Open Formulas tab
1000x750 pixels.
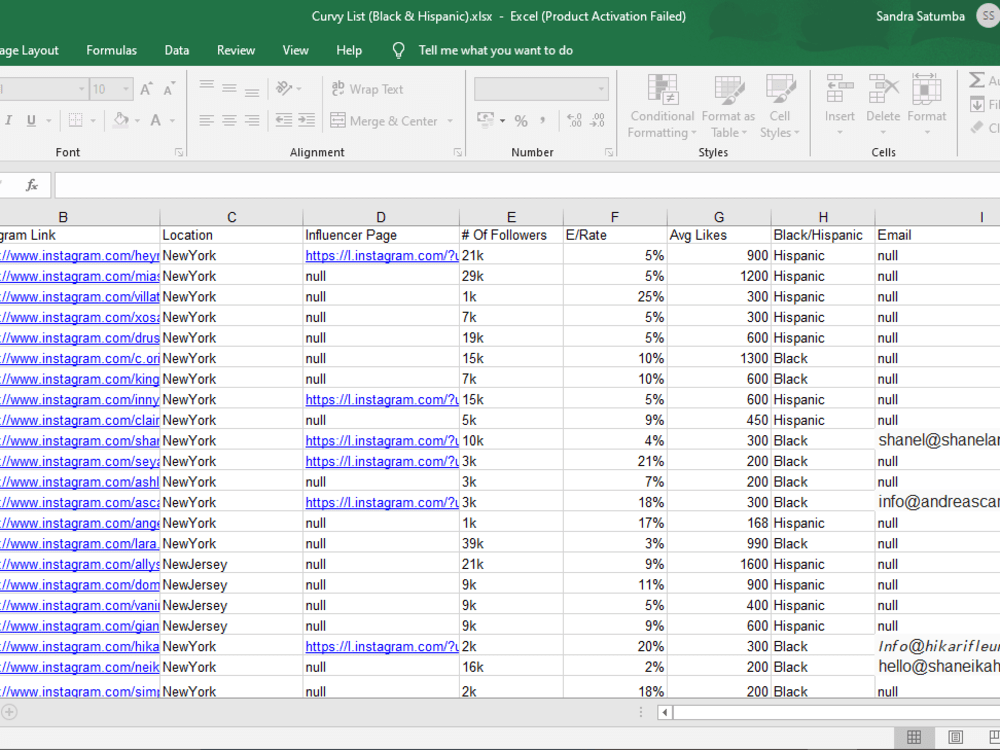click(x=112, y=50)
